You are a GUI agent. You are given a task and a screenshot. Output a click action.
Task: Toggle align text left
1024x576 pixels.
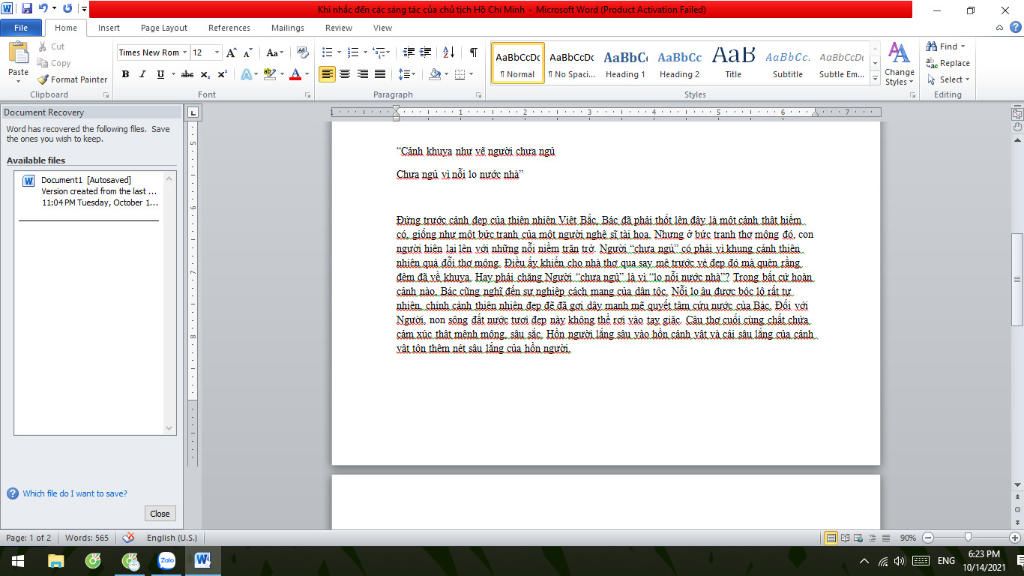(x=327, y=74)
